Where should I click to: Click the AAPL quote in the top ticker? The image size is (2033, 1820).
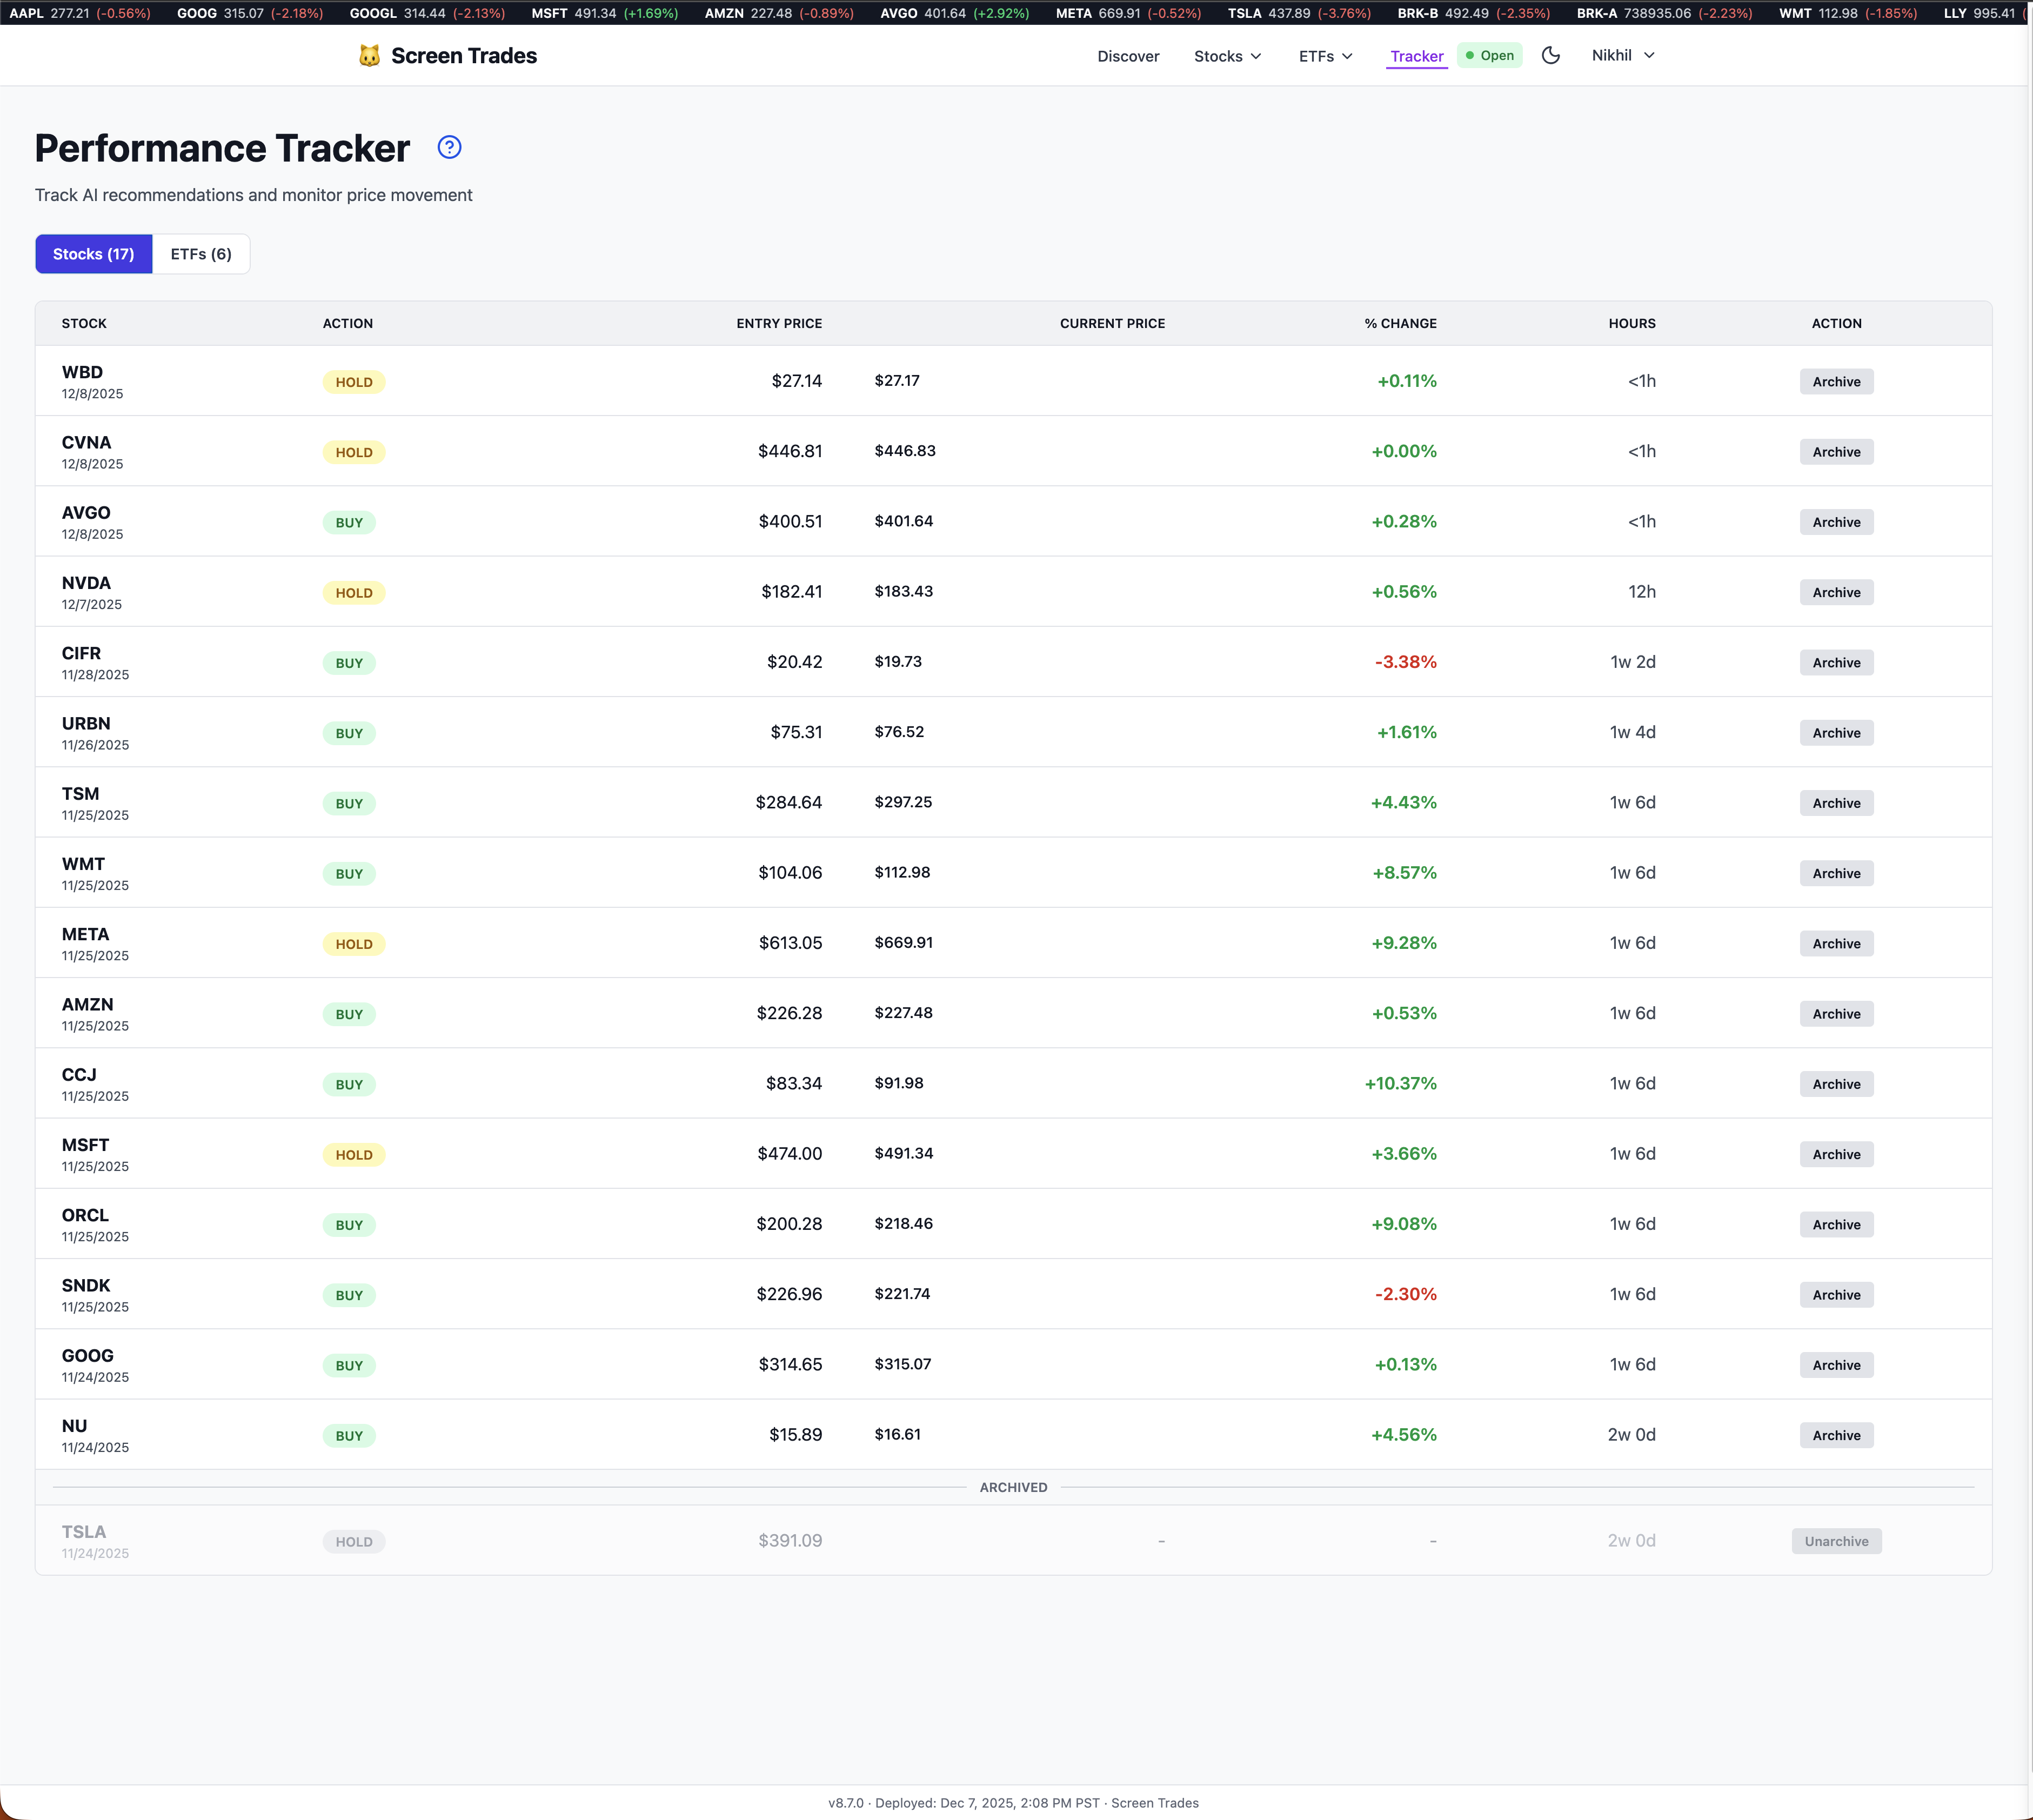coord(80,13)
